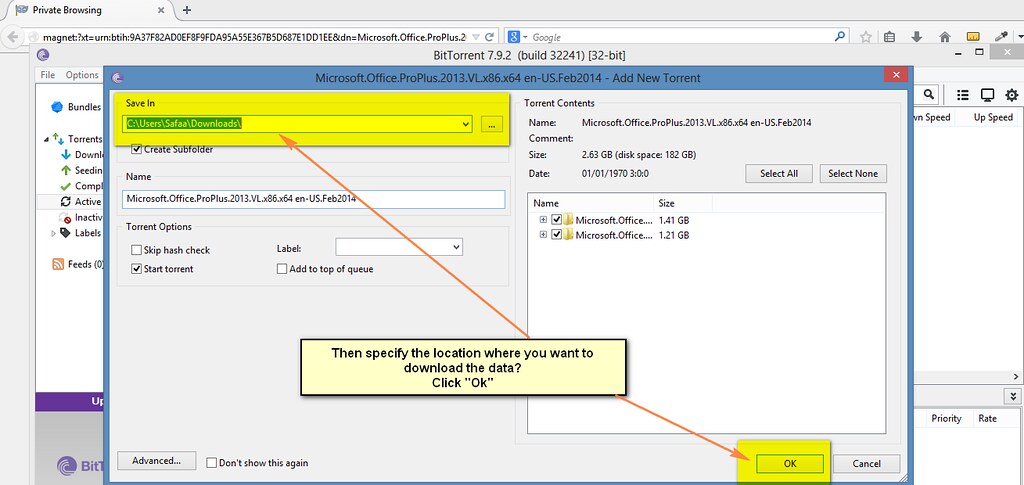Click the BitTorrent search magnifier icon
Image resolution: width=1024 pixels, height=485 pixels.
pos(929,94)
